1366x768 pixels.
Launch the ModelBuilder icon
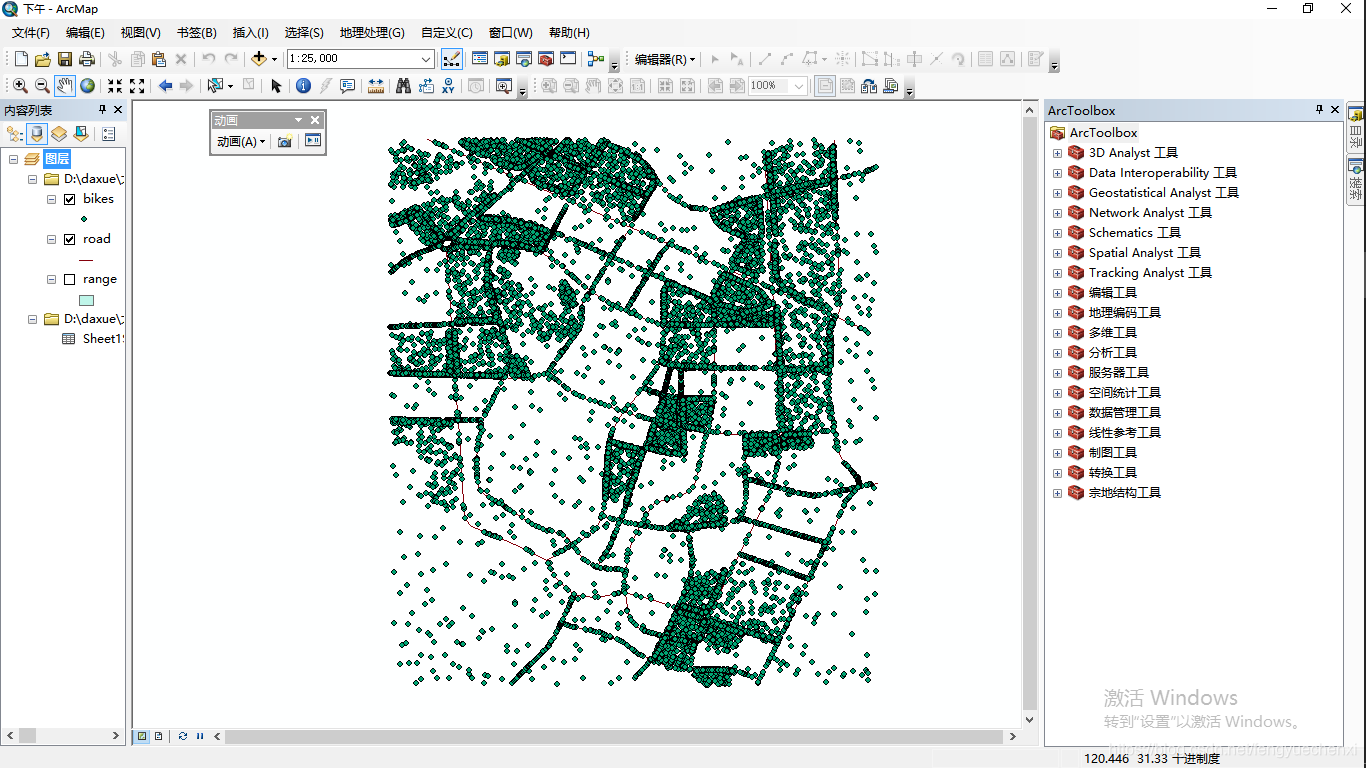596,59
